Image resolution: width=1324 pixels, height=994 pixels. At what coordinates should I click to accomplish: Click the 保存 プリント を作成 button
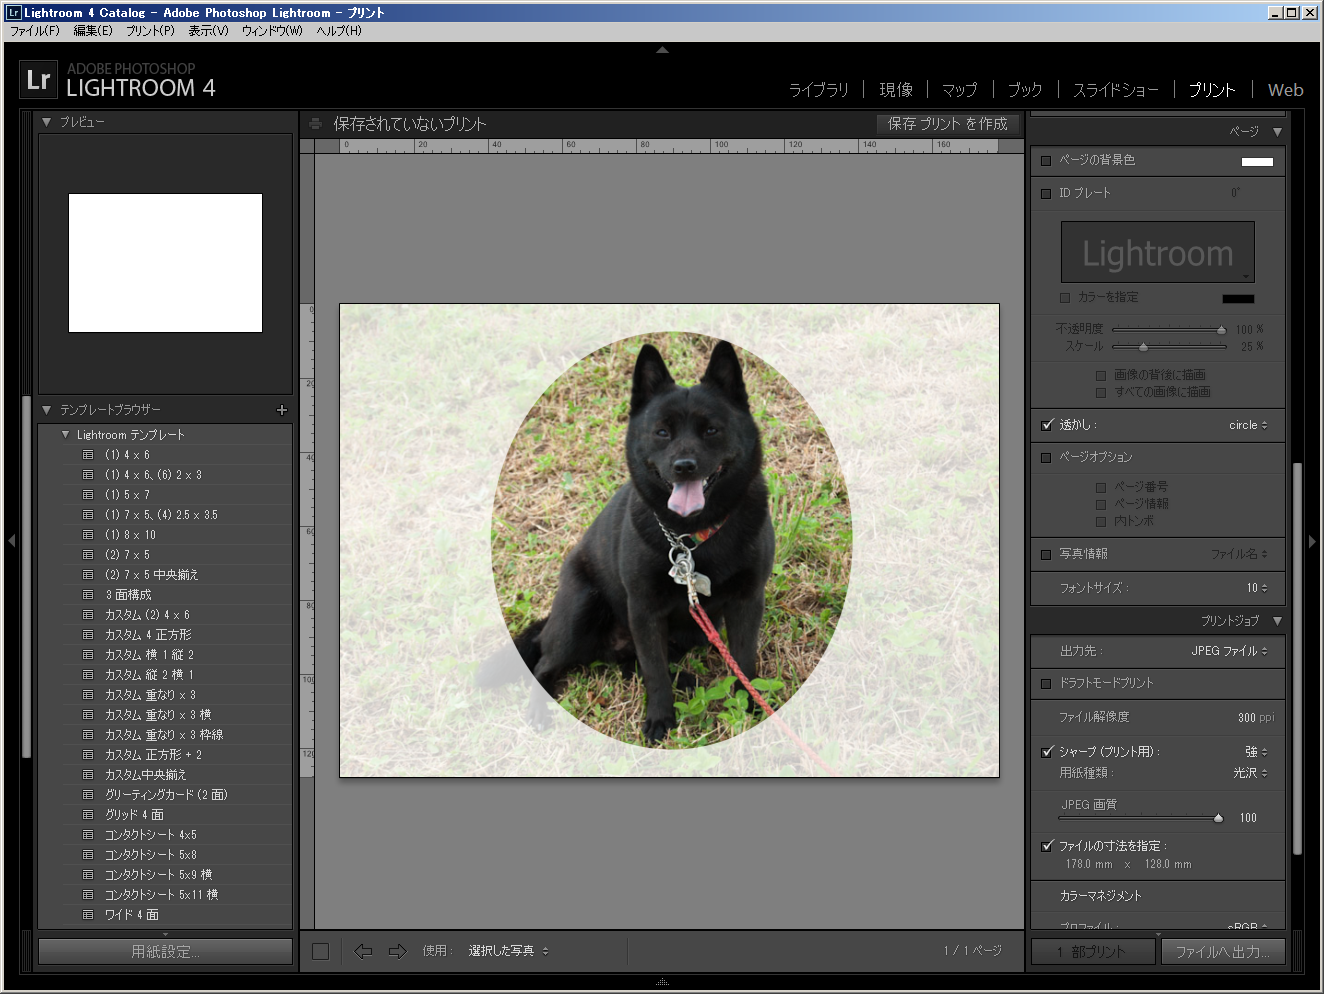947,124
